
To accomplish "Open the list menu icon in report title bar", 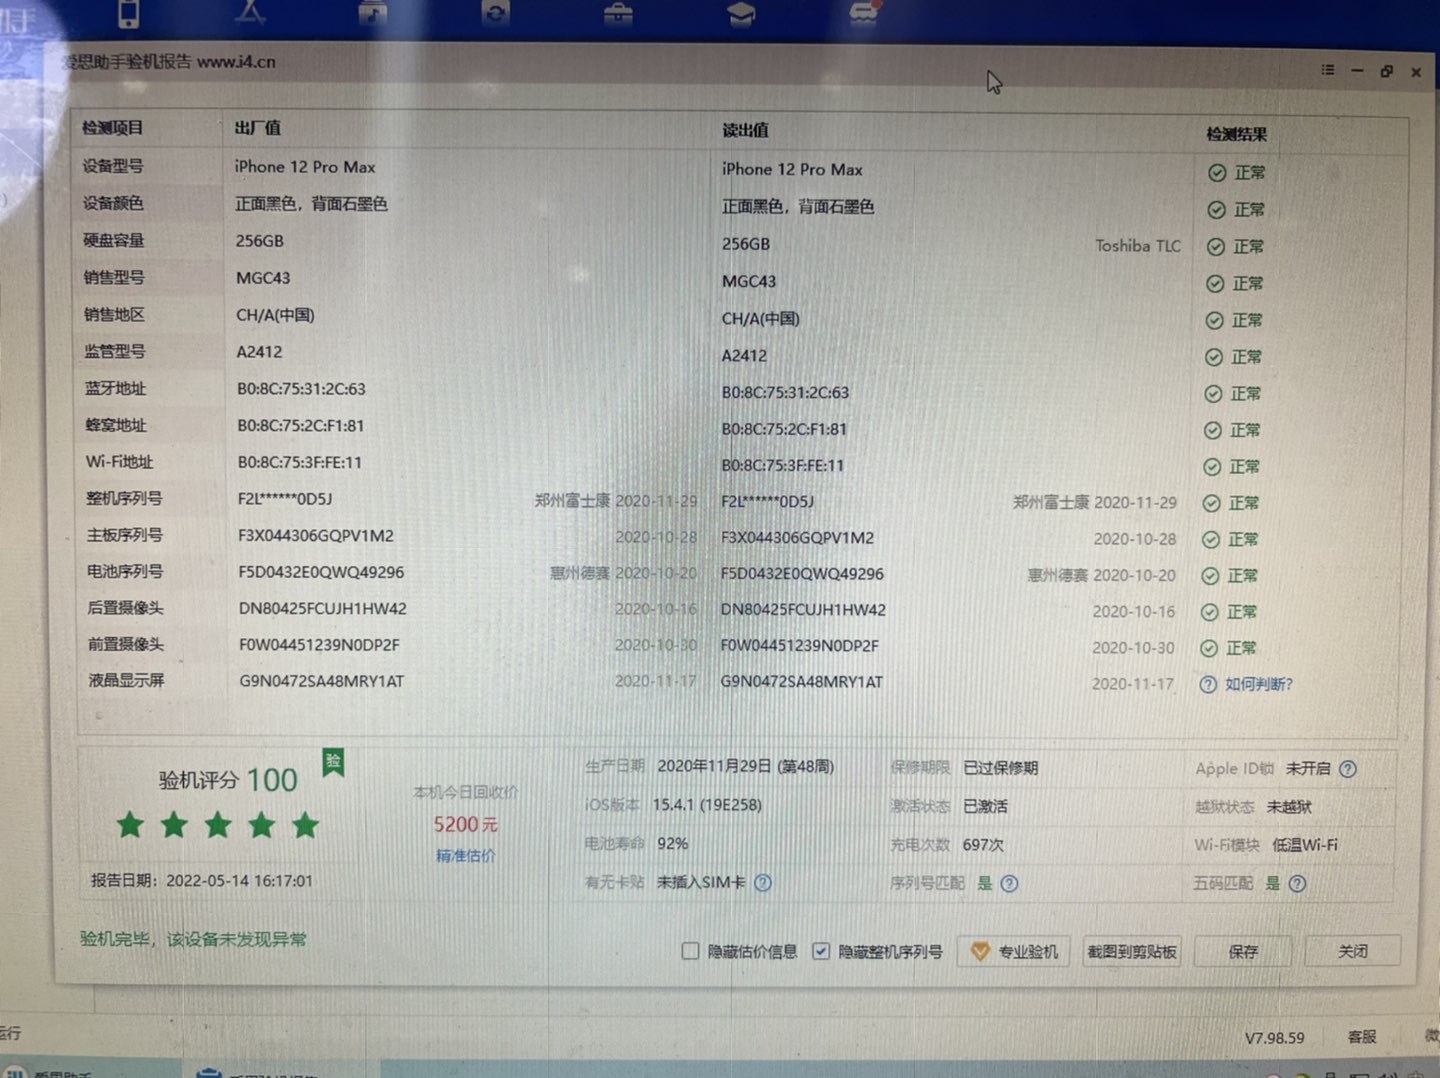I will click(1328, 70).
